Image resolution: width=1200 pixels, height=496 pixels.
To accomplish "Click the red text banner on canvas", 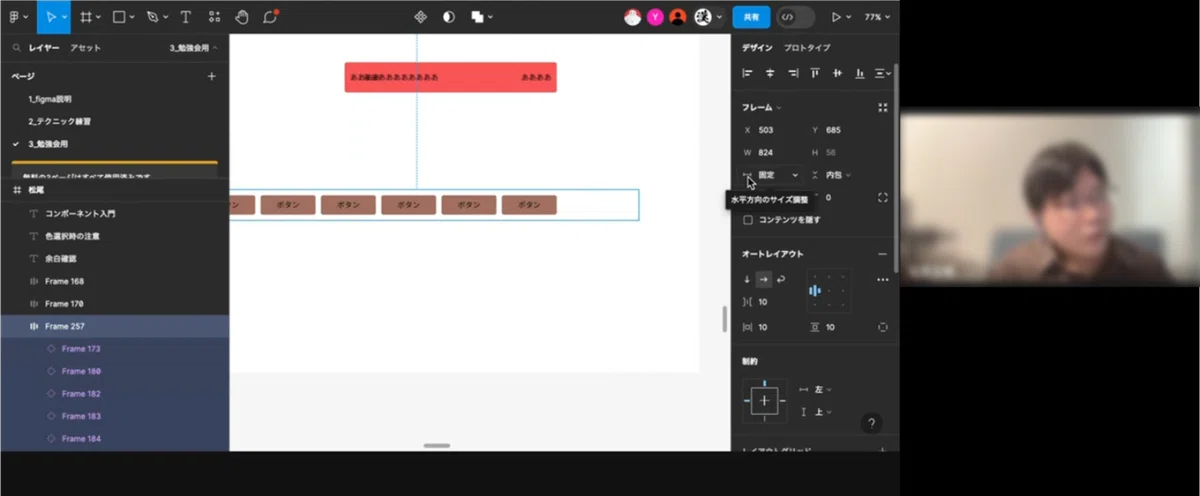I will coord(450,77).
